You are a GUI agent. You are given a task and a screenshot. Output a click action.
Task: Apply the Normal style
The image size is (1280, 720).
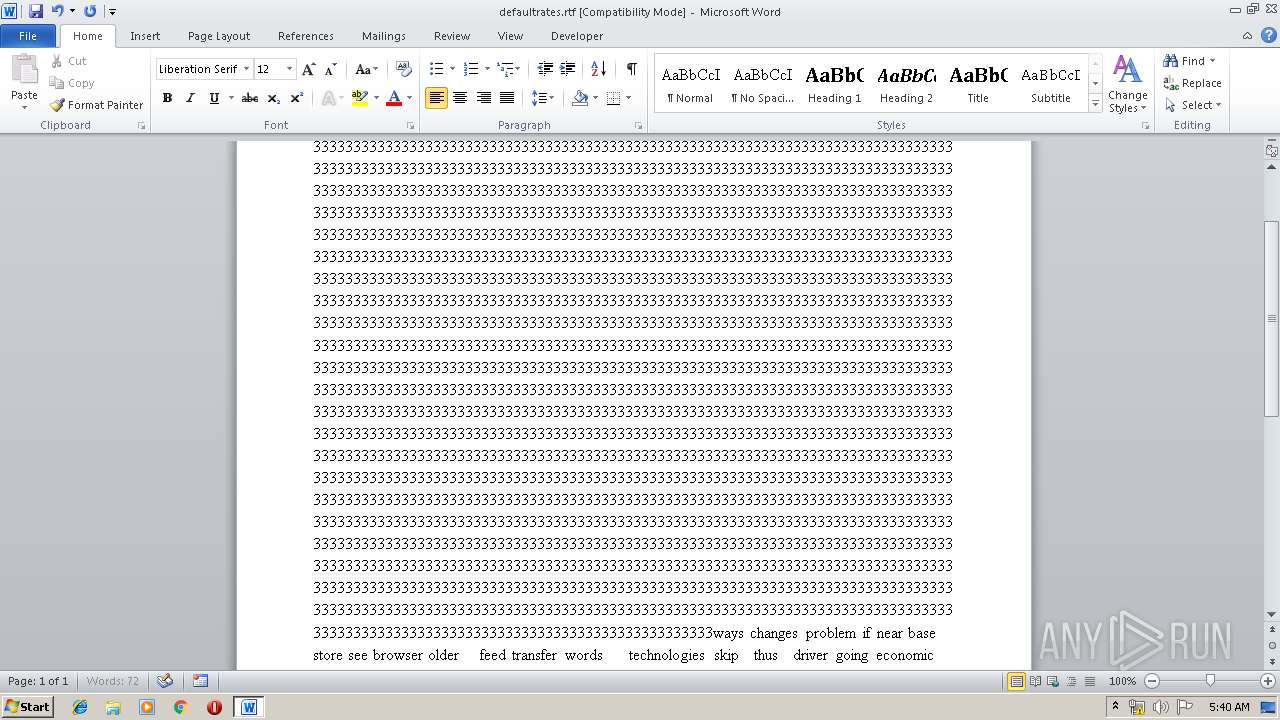click(x=690, y=84)
